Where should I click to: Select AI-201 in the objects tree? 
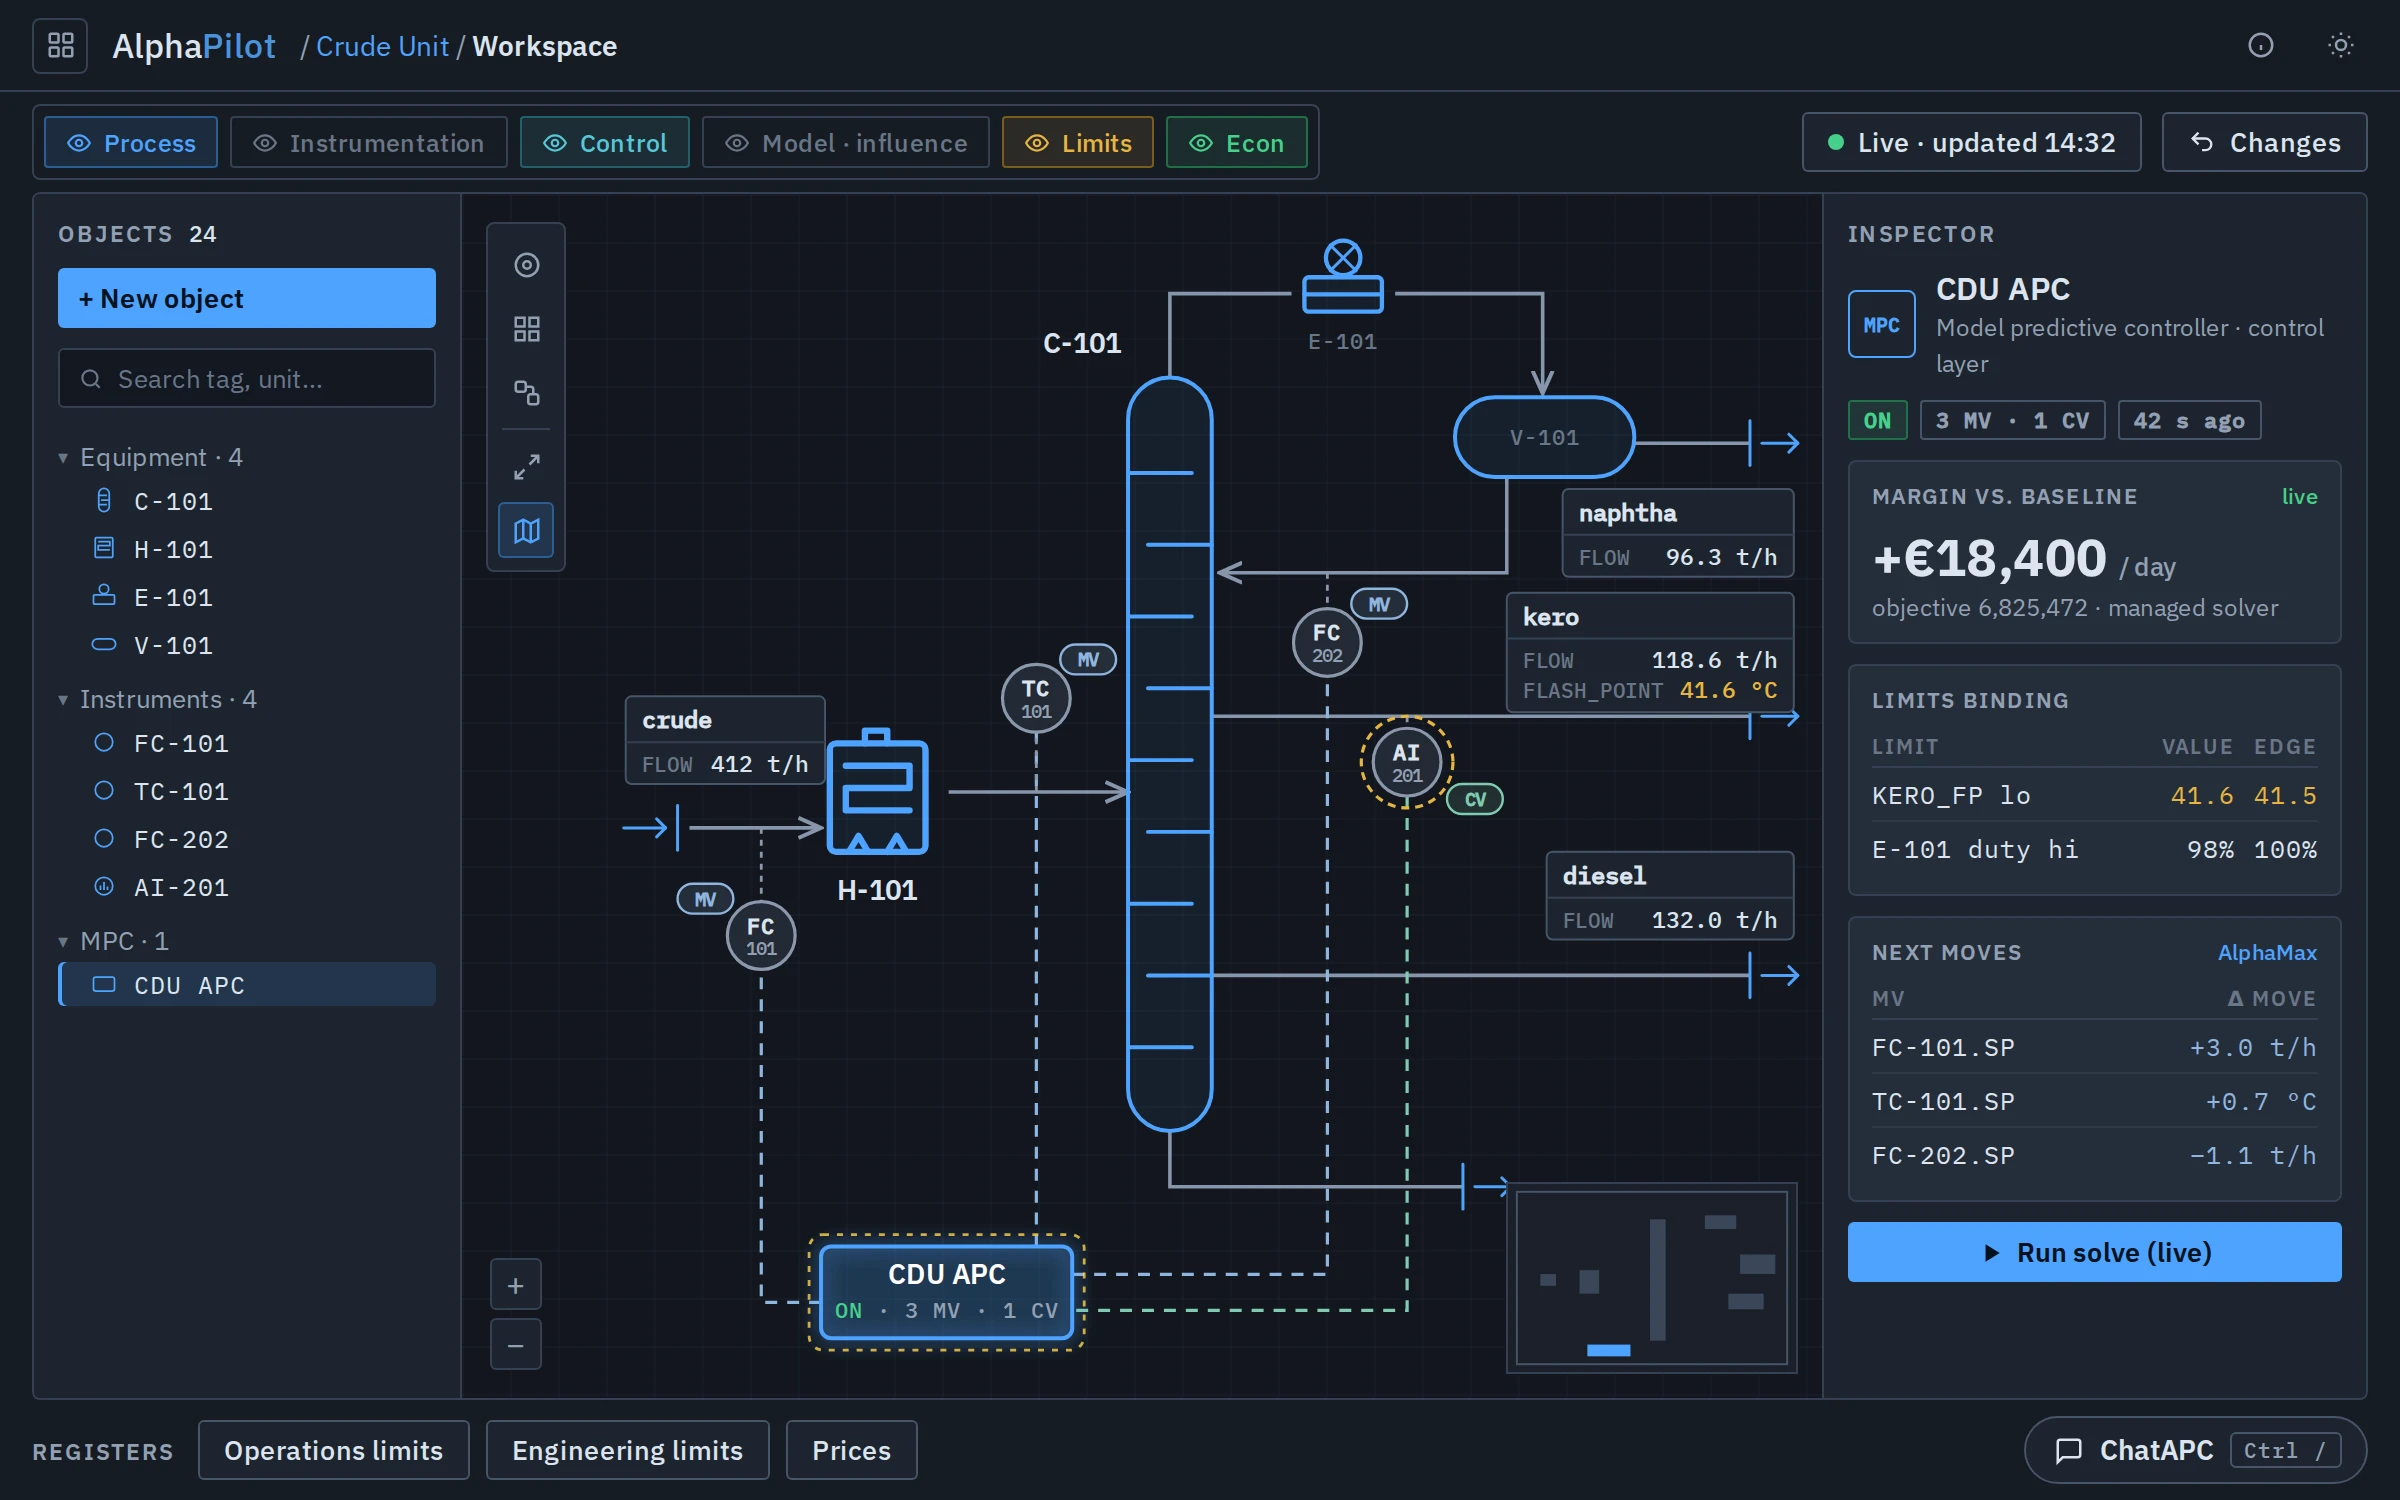click(247, 887)
